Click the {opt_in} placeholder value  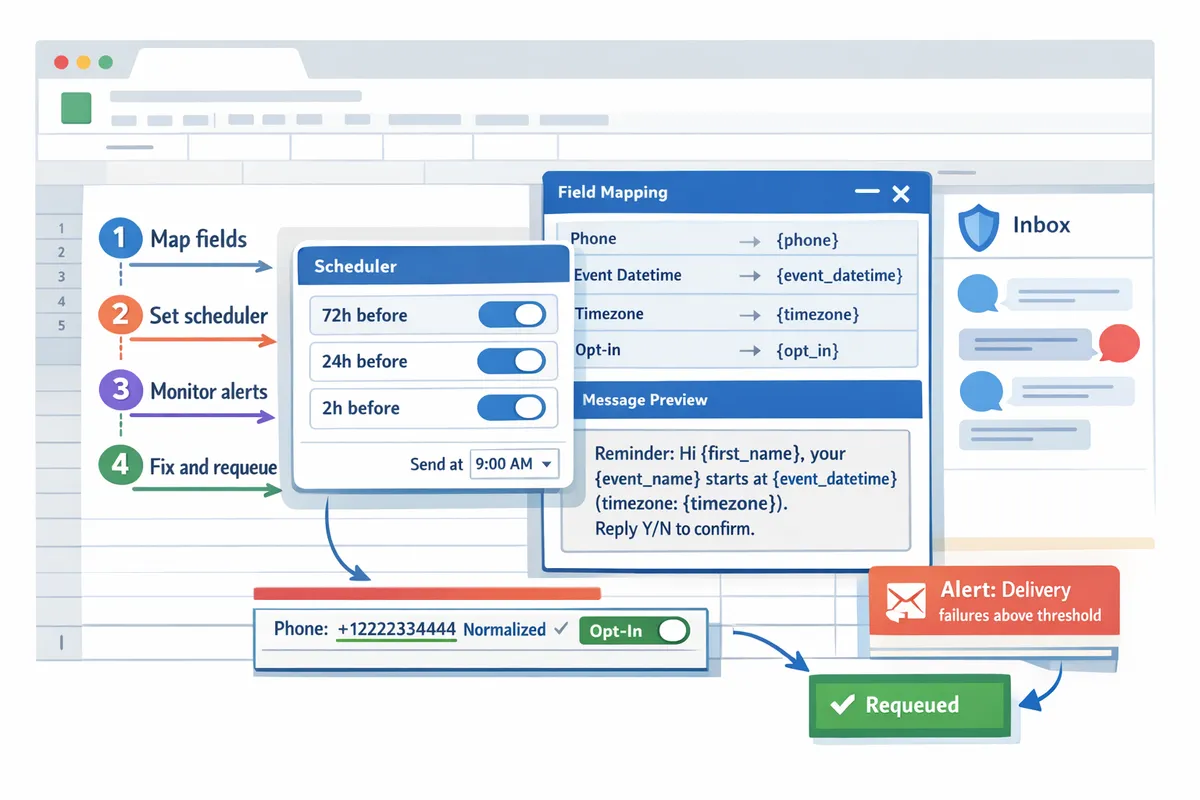tap(807, 351)
